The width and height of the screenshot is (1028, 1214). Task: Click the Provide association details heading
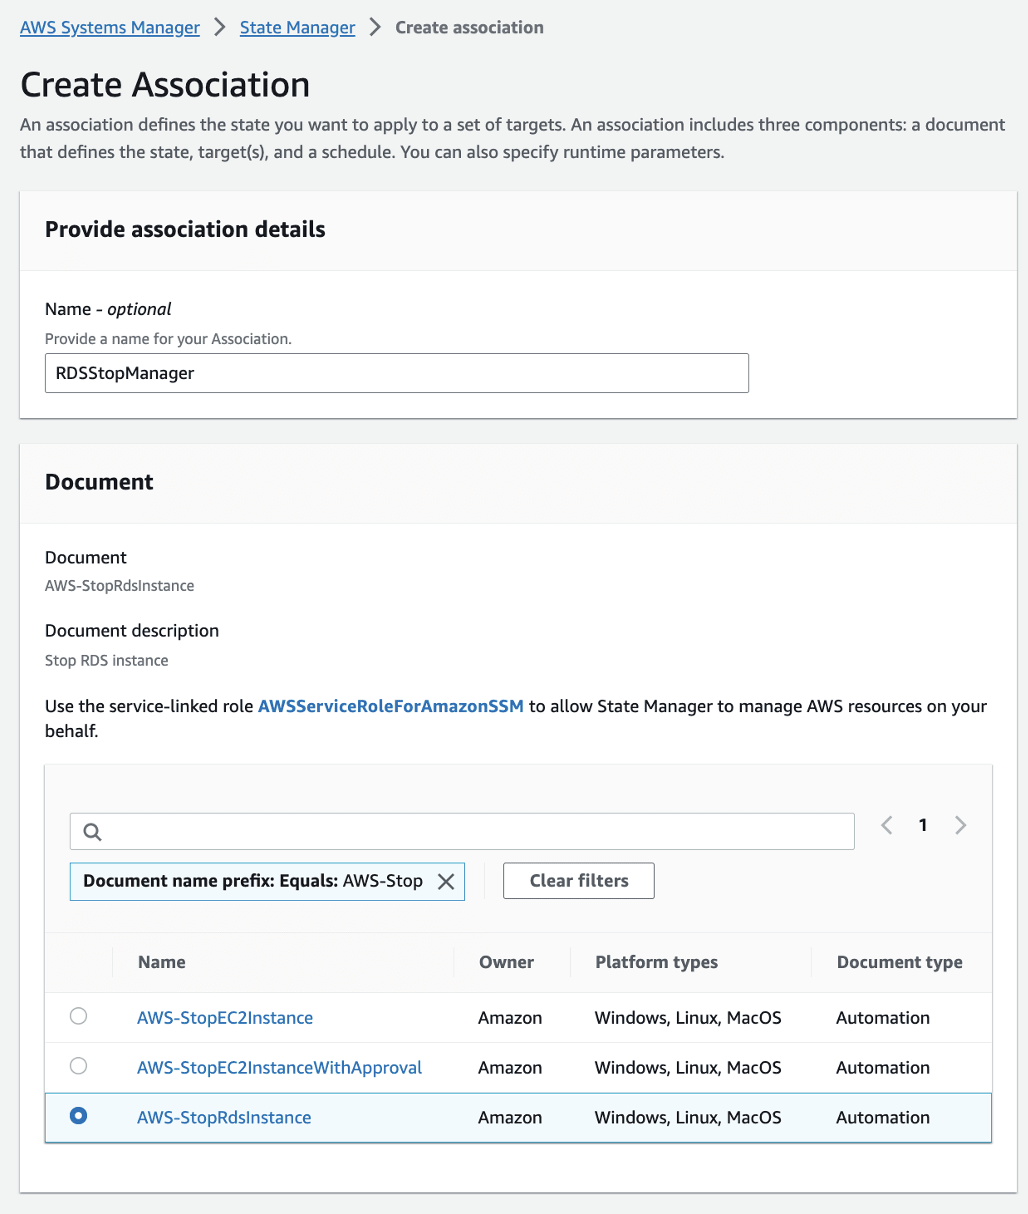[x=185, y=229]
